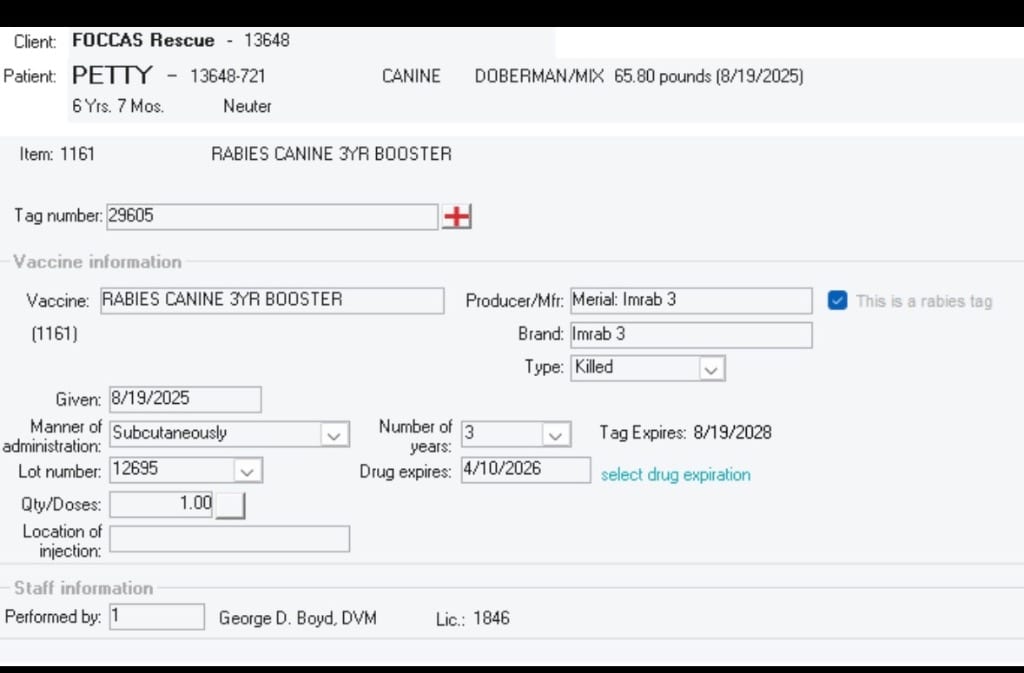Open the Number of years dropdown
Screen dimensions: 1024x673
click(x=555, y=435)
